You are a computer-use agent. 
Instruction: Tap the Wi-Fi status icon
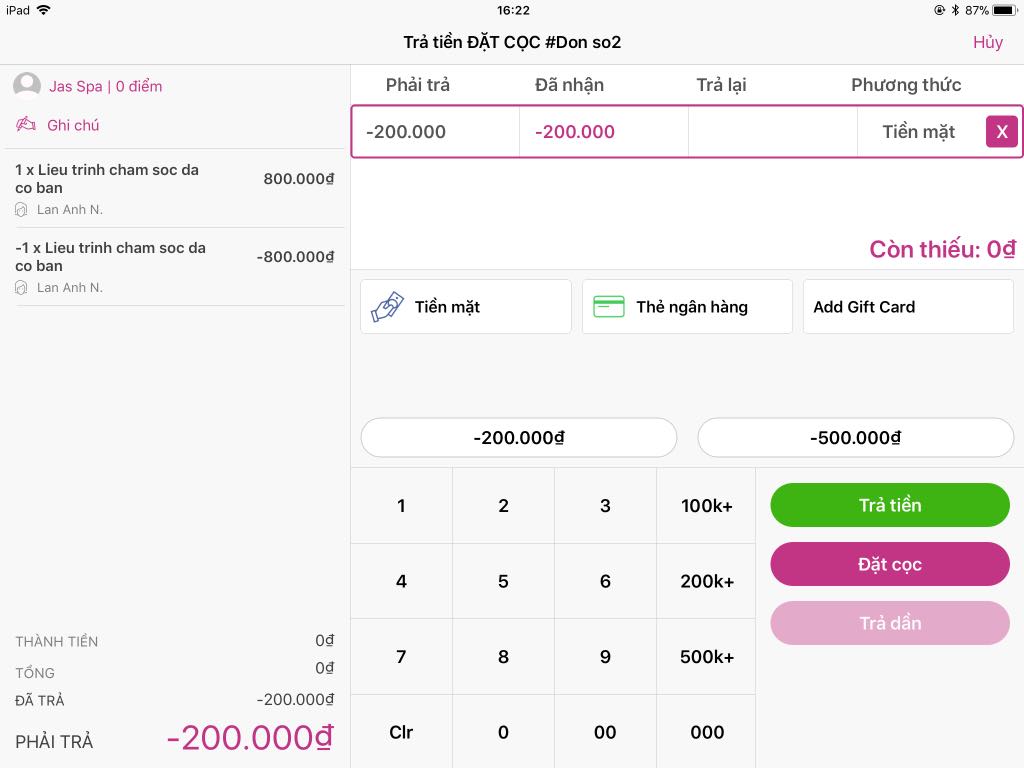[x=43, y=10]
